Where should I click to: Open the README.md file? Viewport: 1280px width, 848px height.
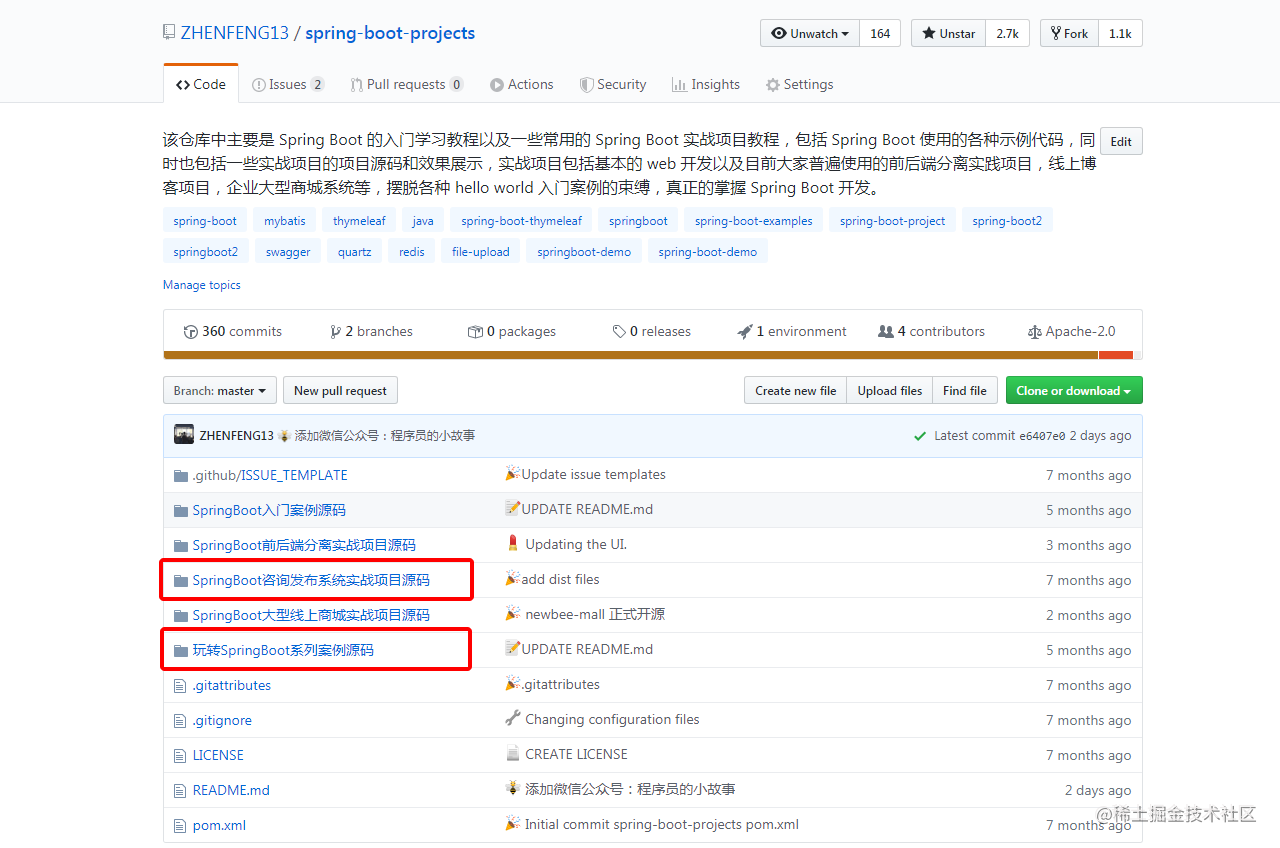coord(231,790)
